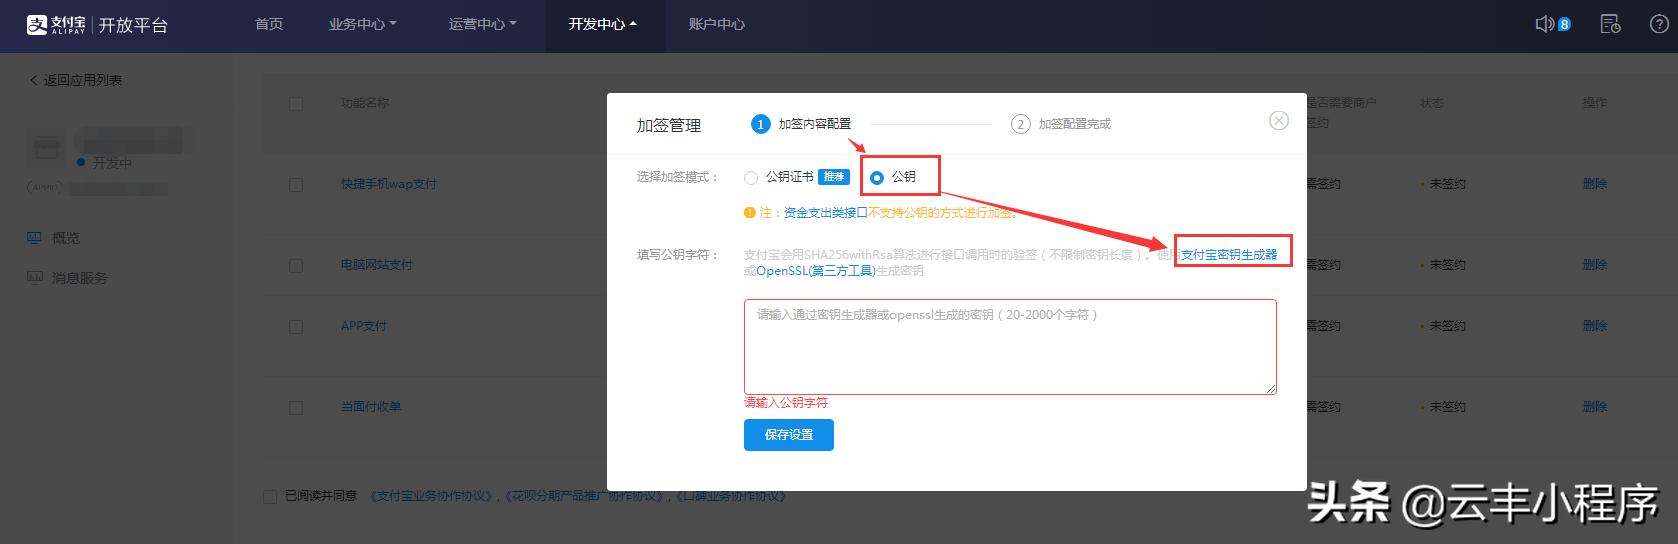
Task: Select the 公钥 radio option
Action: pos(877,178)
